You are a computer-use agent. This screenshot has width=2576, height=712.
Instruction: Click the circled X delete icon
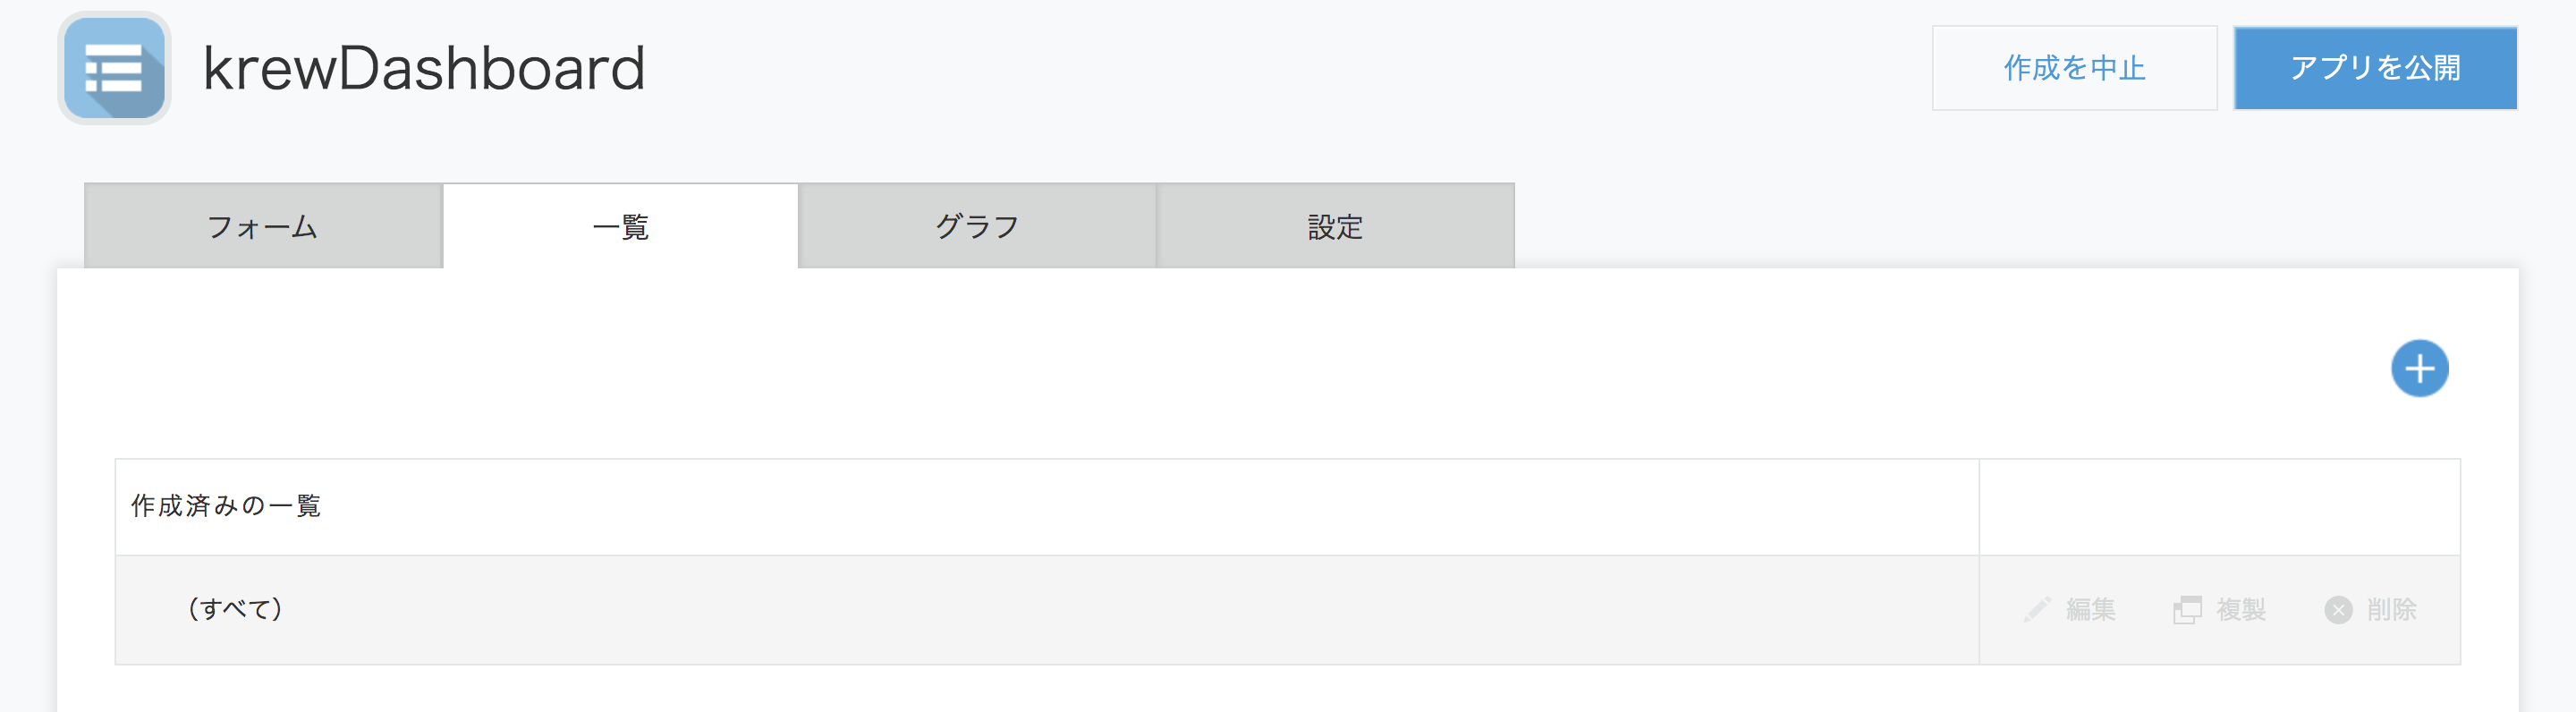pyautogui.click(x=2338, y=609)
